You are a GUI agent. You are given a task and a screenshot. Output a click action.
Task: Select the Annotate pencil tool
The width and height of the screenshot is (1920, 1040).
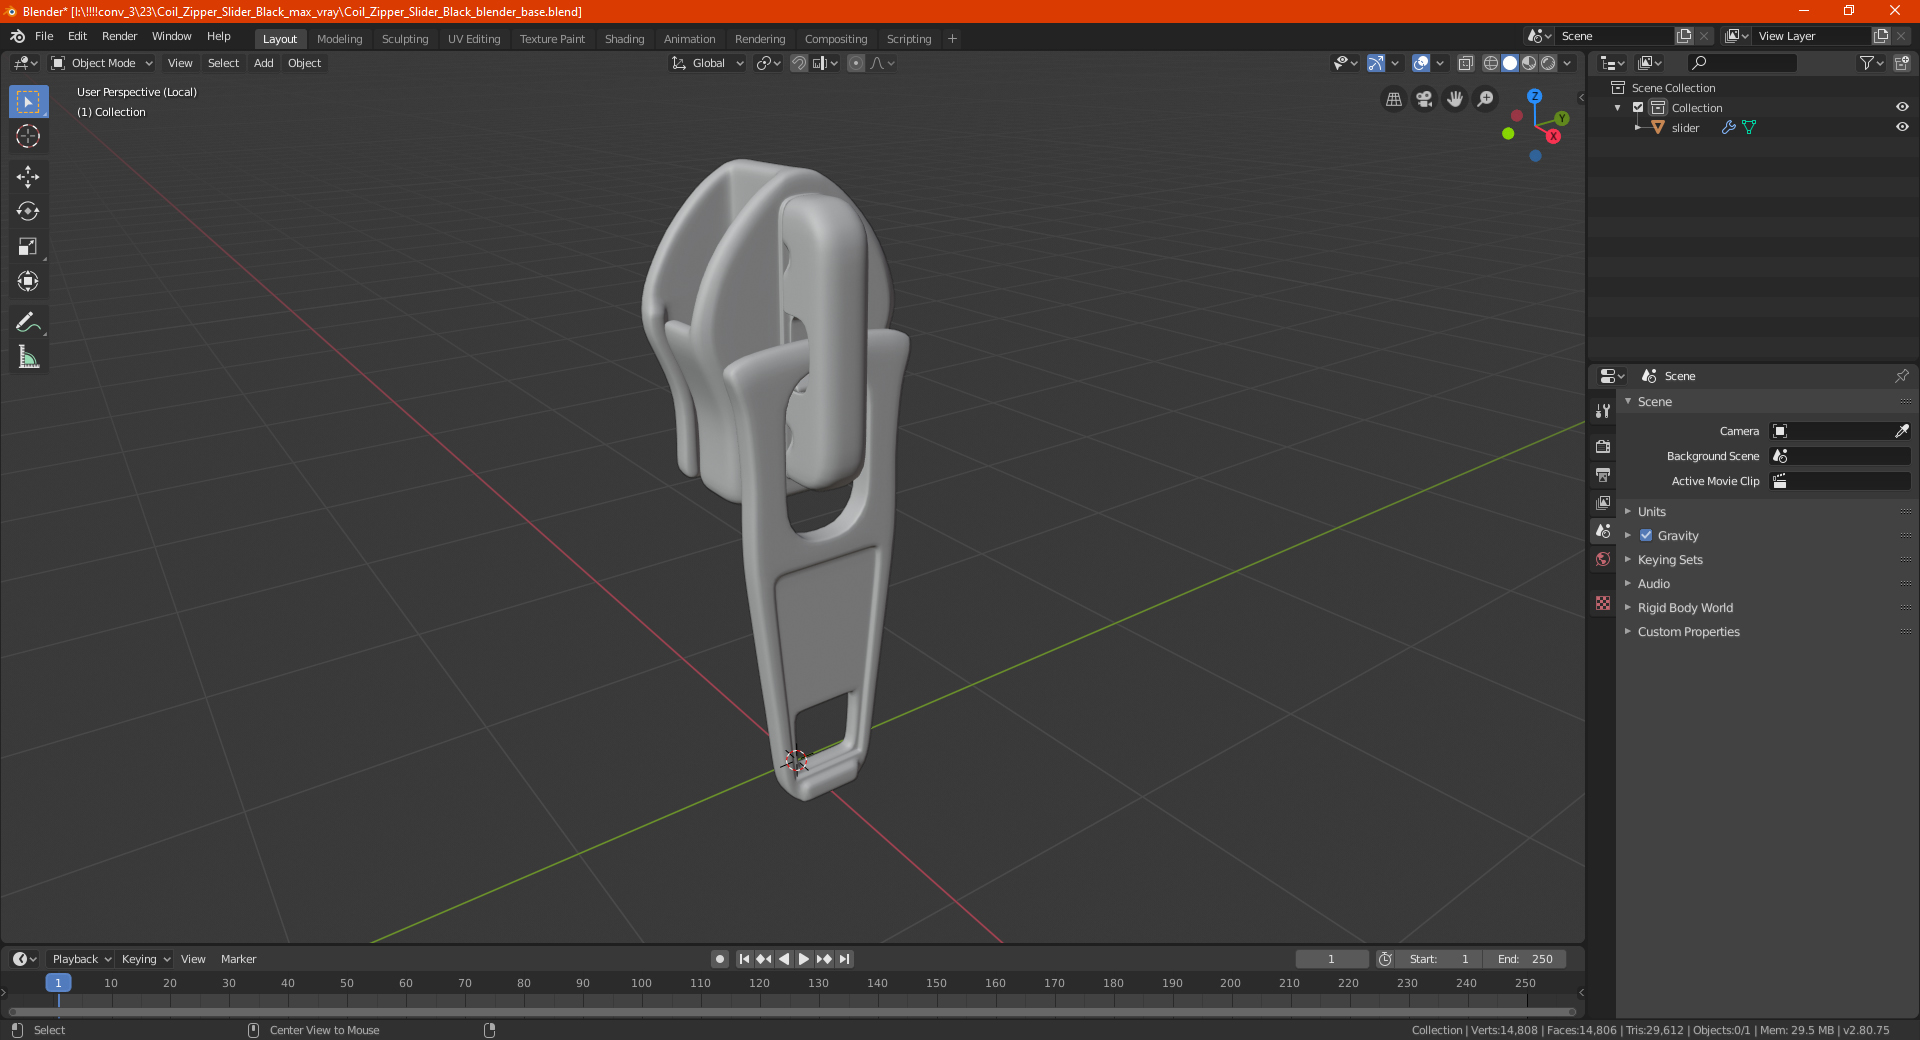pos(28,322)
